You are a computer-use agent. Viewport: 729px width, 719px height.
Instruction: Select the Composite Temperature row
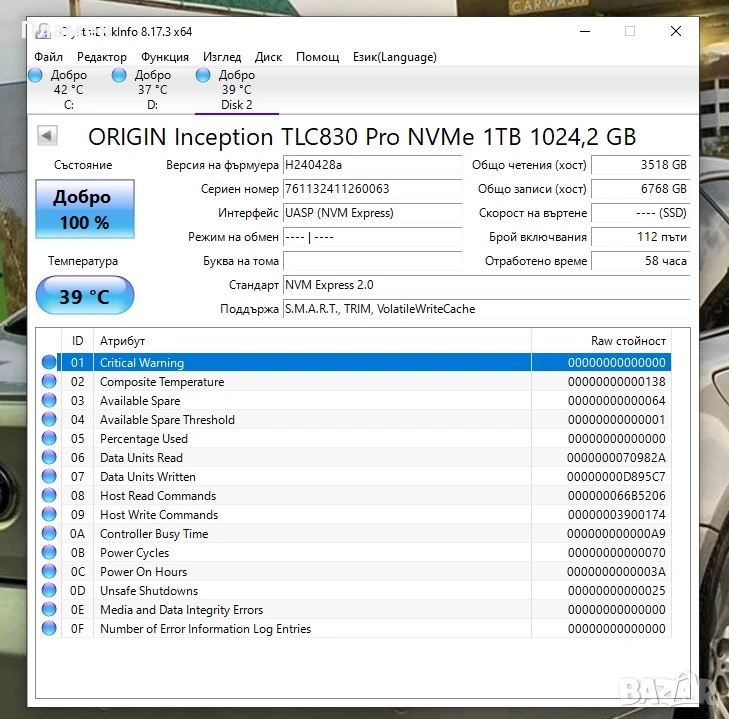356,382
